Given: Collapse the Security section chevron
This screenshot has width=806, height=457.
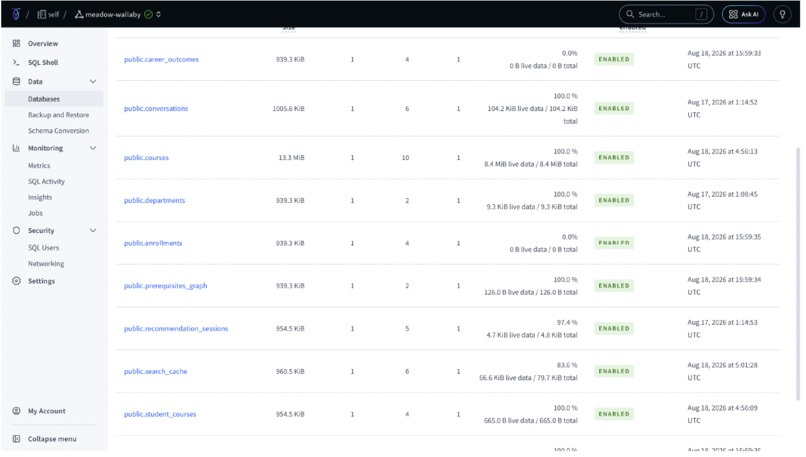Looking at the screenshot, I should click(93, 230).
